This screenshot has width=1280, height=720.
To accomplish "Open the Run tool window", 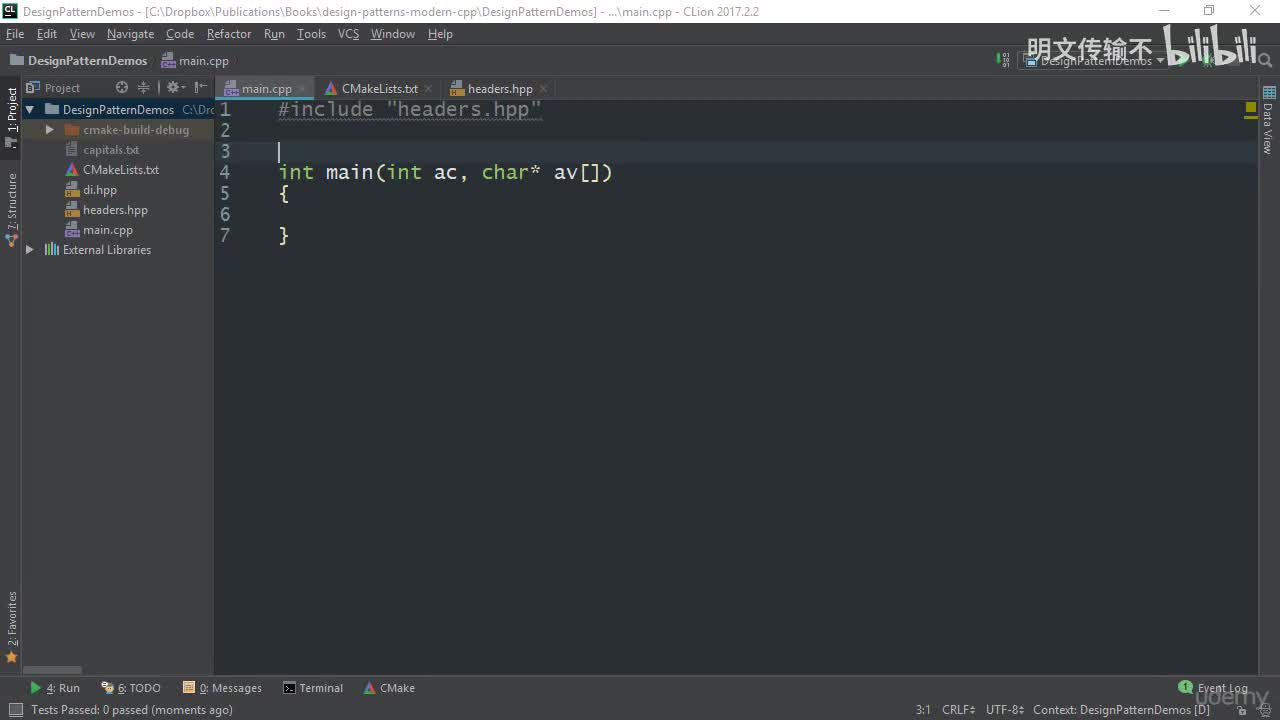I will coord(55,688).
